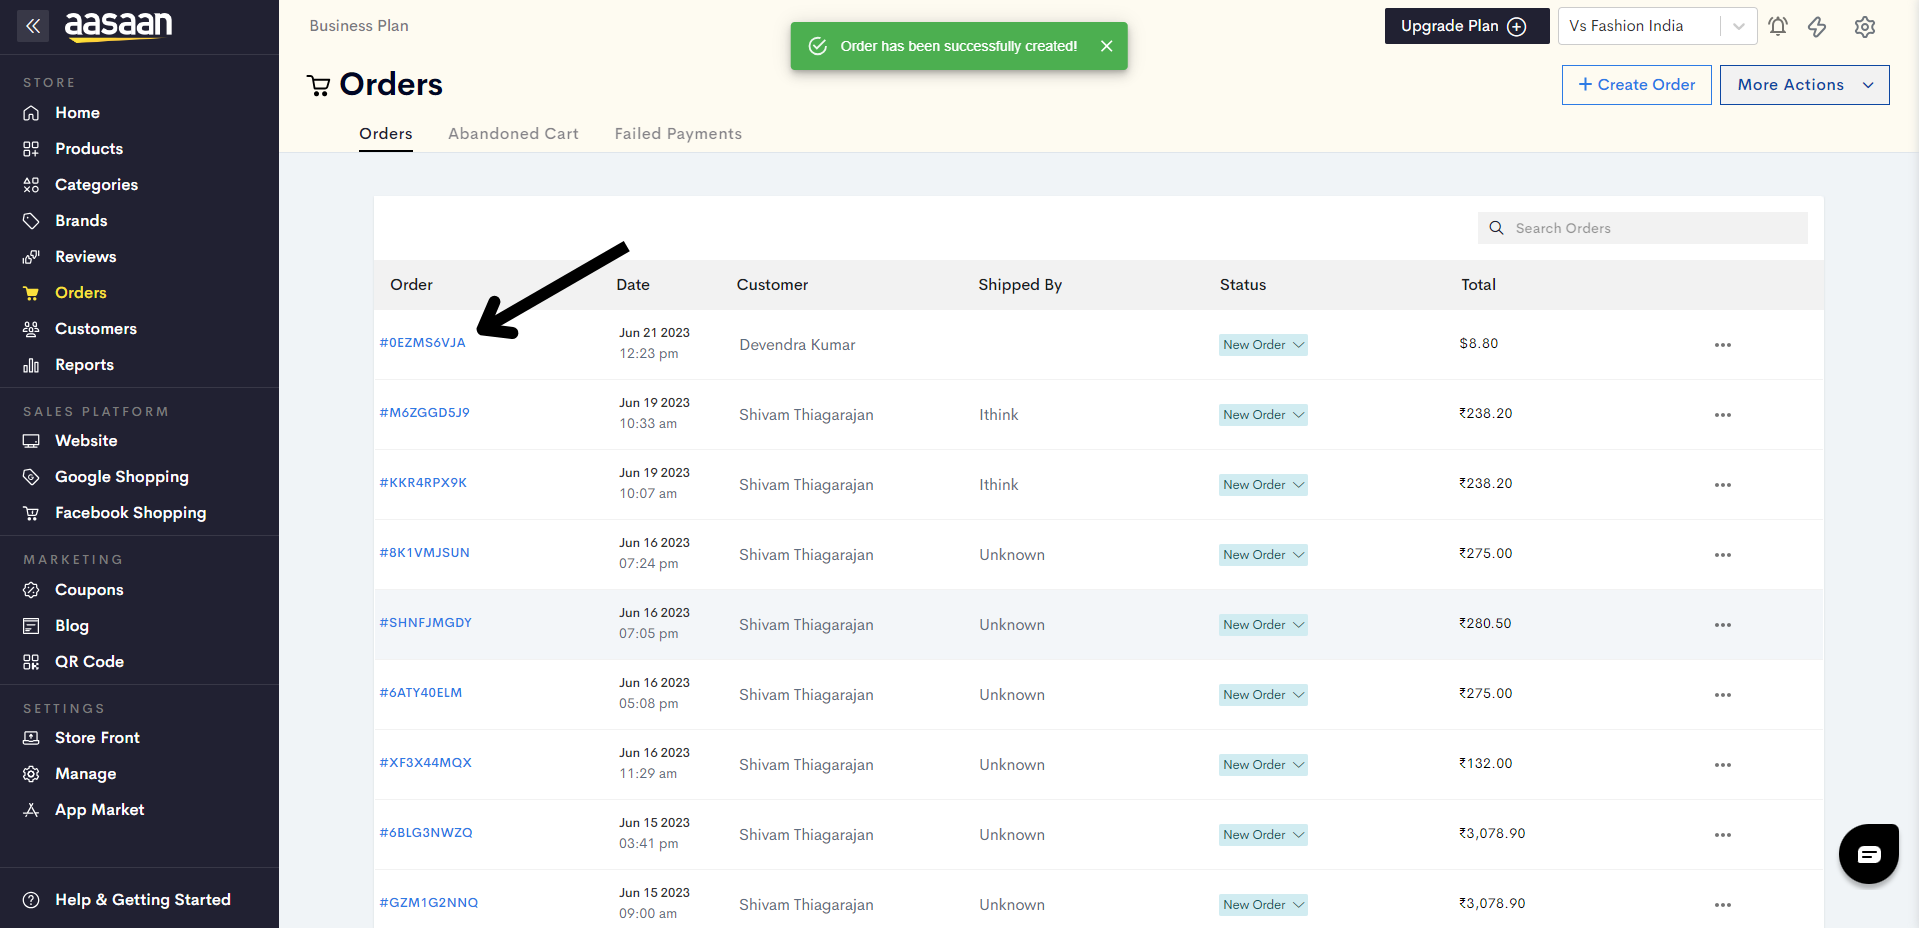Screen dimensions: 1919x928
Task: Change status dropdown for order #6BLG3NWZQ
Action: [x=1263, y=835]
